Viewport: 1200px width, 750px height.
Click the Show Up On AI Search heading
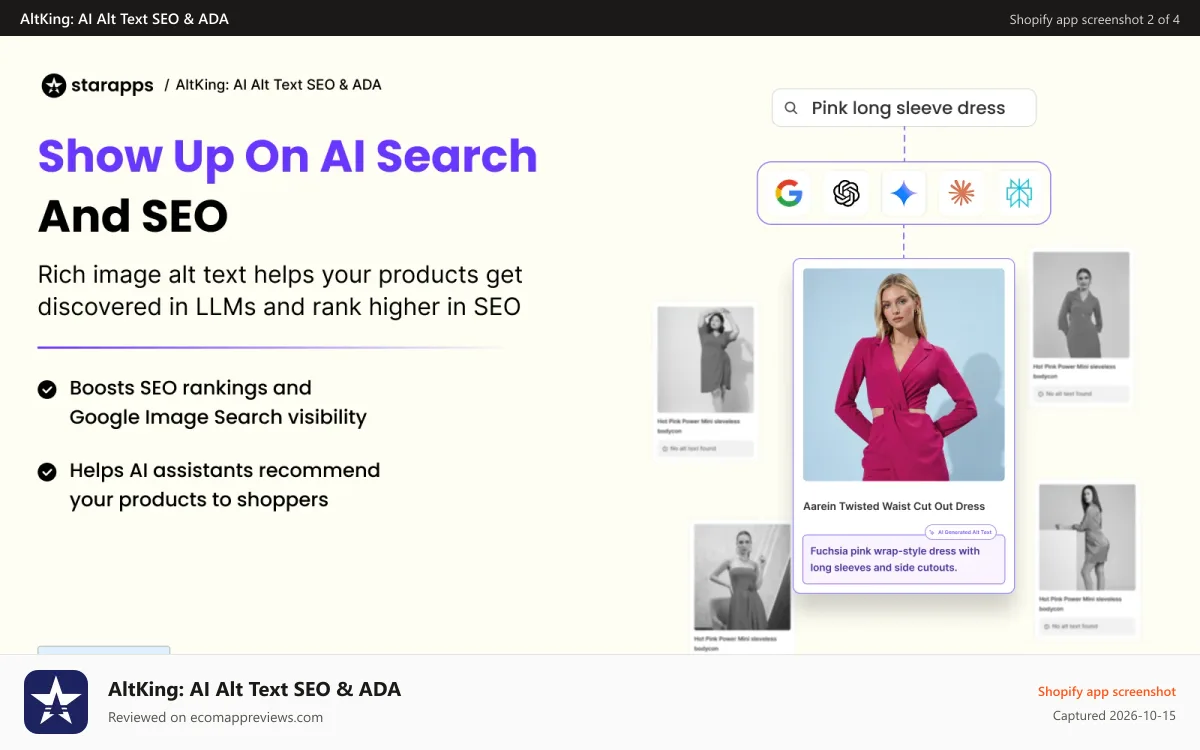[288, 156]
